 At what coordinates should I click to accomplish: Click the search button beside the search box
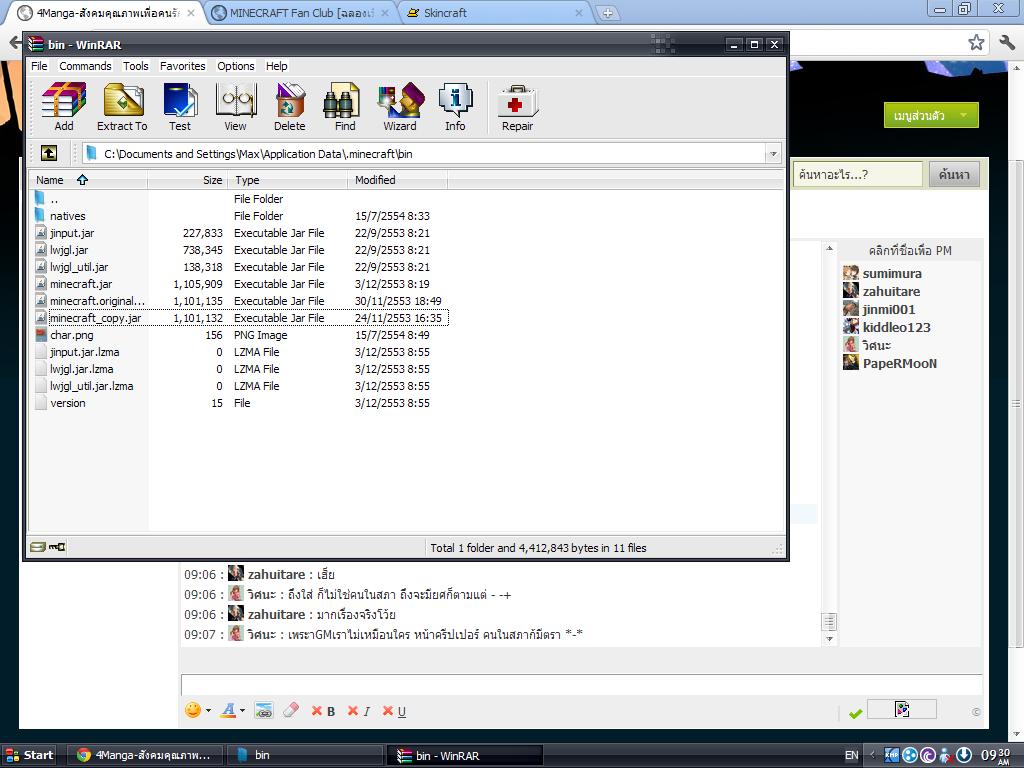954,174
